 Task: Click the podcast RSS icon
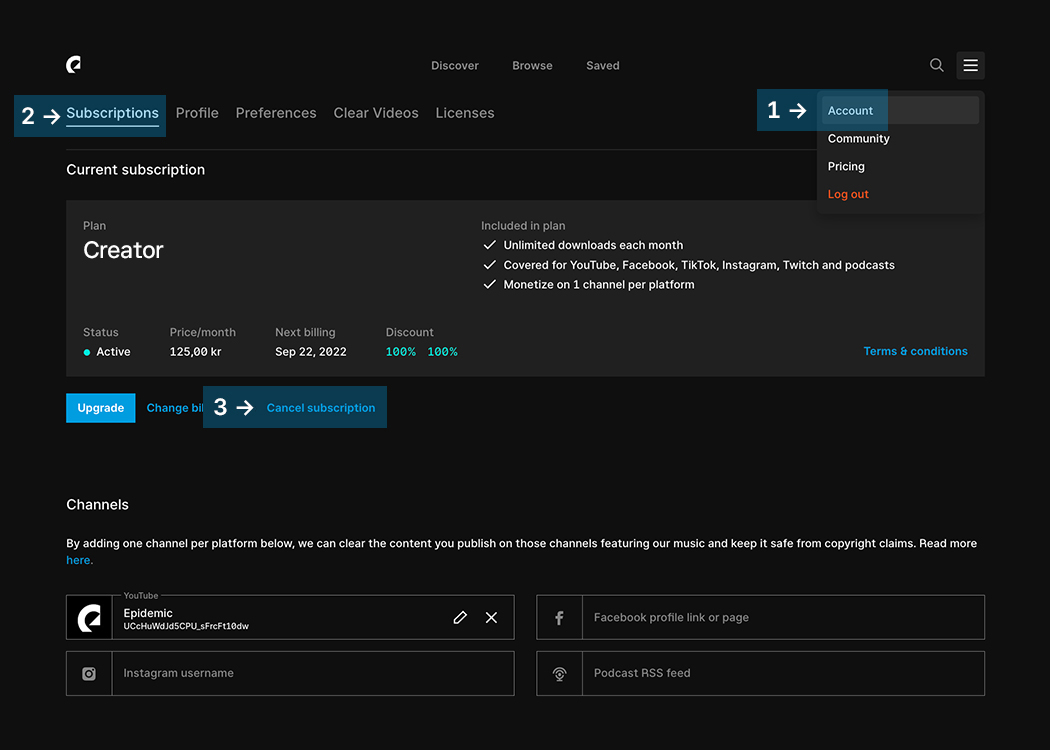[x=559, y=674]
